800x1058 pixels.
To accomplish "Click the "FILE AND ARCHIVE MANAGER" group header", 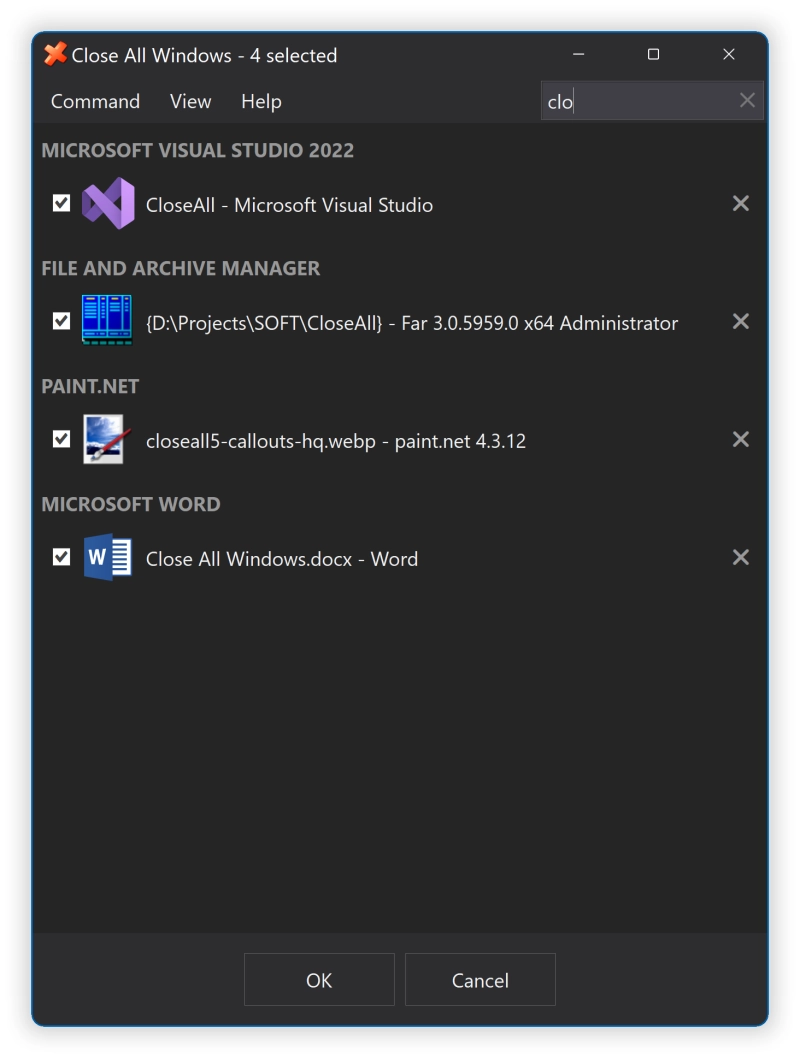I will coord(181,268).
